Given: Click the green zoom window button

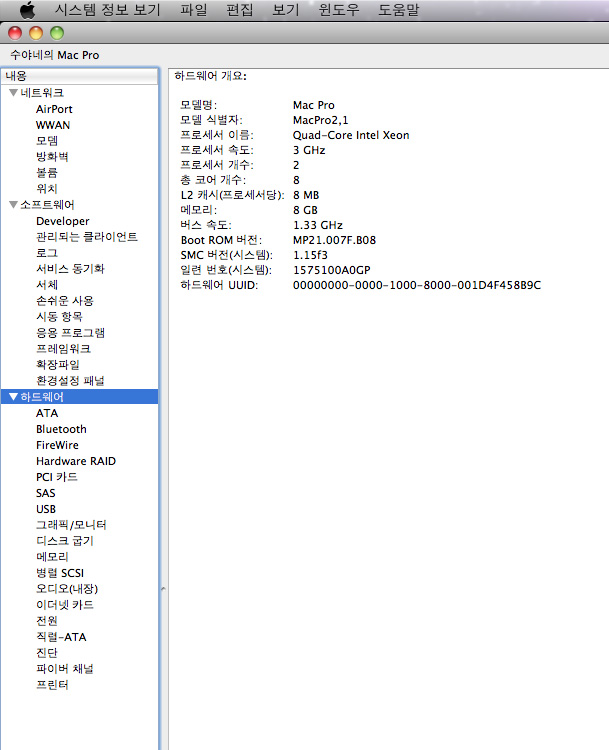Looking at the screenshot, I should [x=57, y=33].
